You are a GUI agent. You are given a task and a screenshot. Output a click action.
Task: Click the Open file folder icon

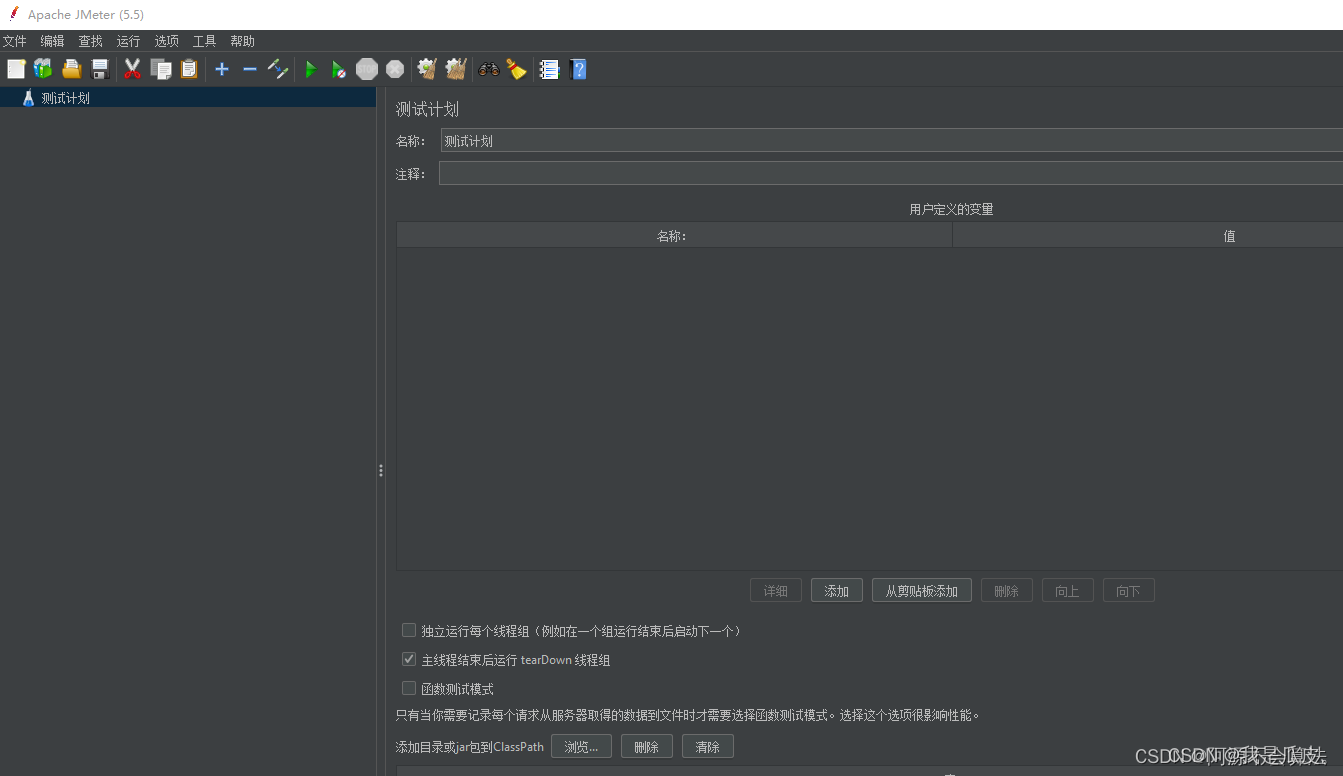coord(71,69)
